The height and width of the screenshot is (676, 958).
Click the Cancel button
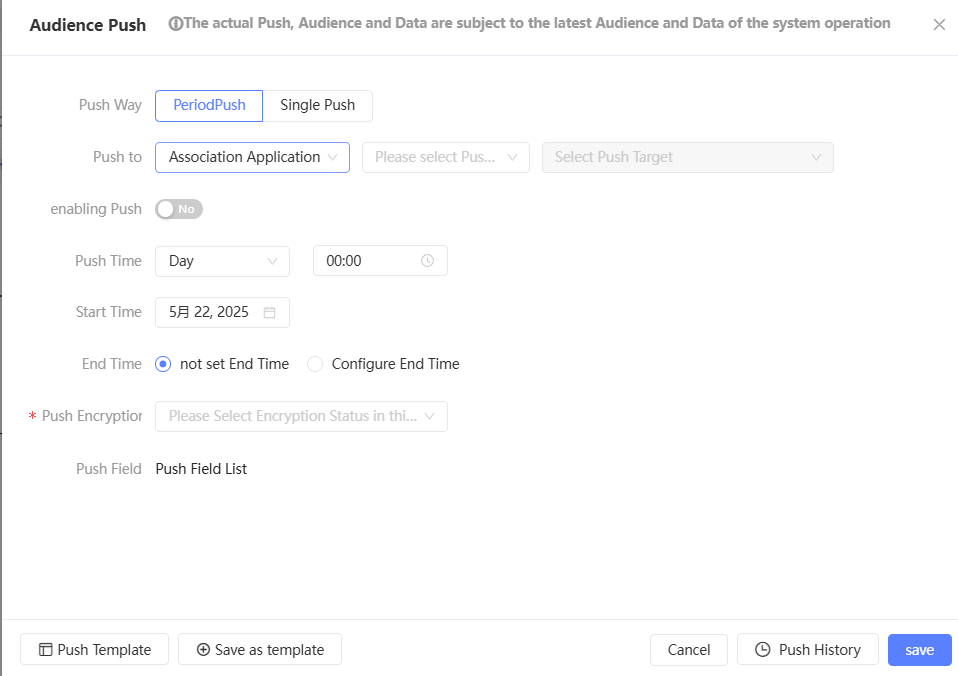point(688,650)
